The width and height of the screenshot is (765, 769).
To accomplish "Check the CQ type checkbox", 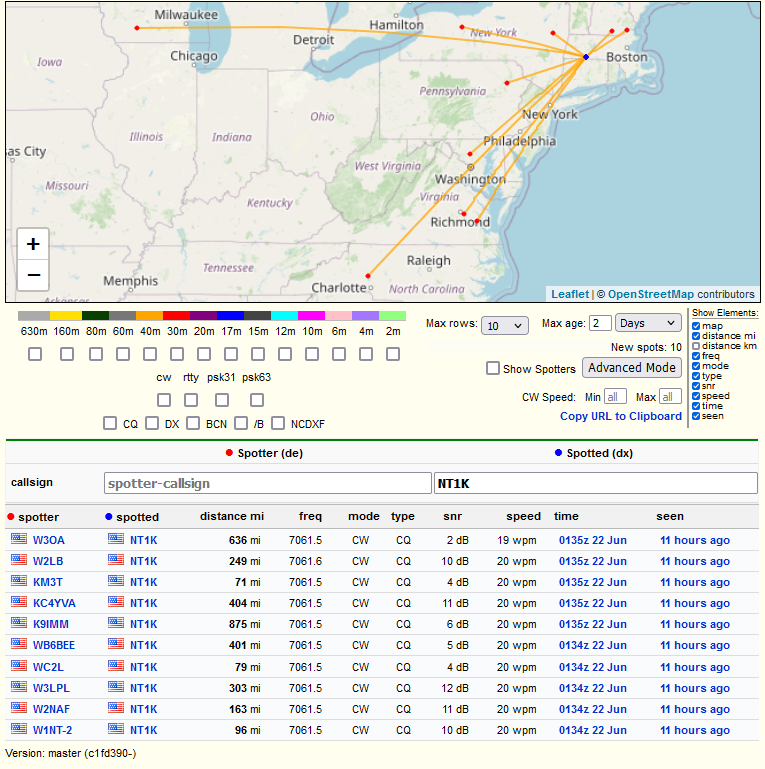I will (x=110, y=423).
